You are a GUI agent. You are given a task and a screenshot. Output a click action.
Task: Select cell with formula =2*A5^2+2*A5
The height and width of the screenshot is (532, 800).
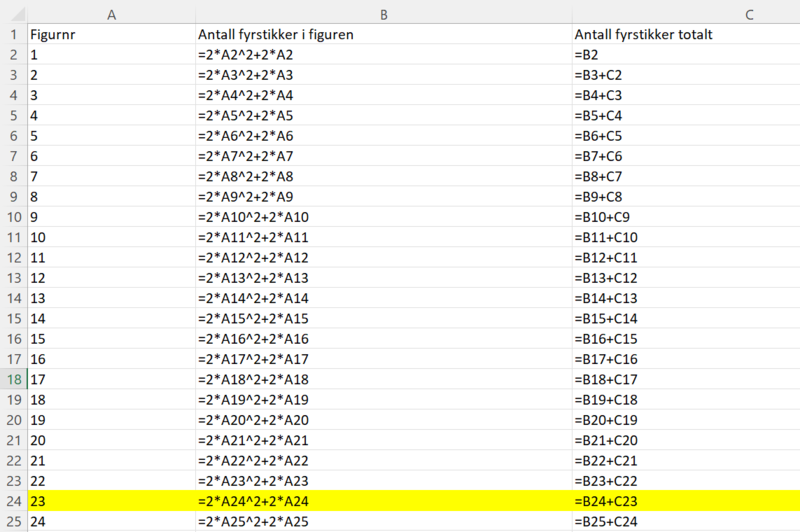coord(384,115)
